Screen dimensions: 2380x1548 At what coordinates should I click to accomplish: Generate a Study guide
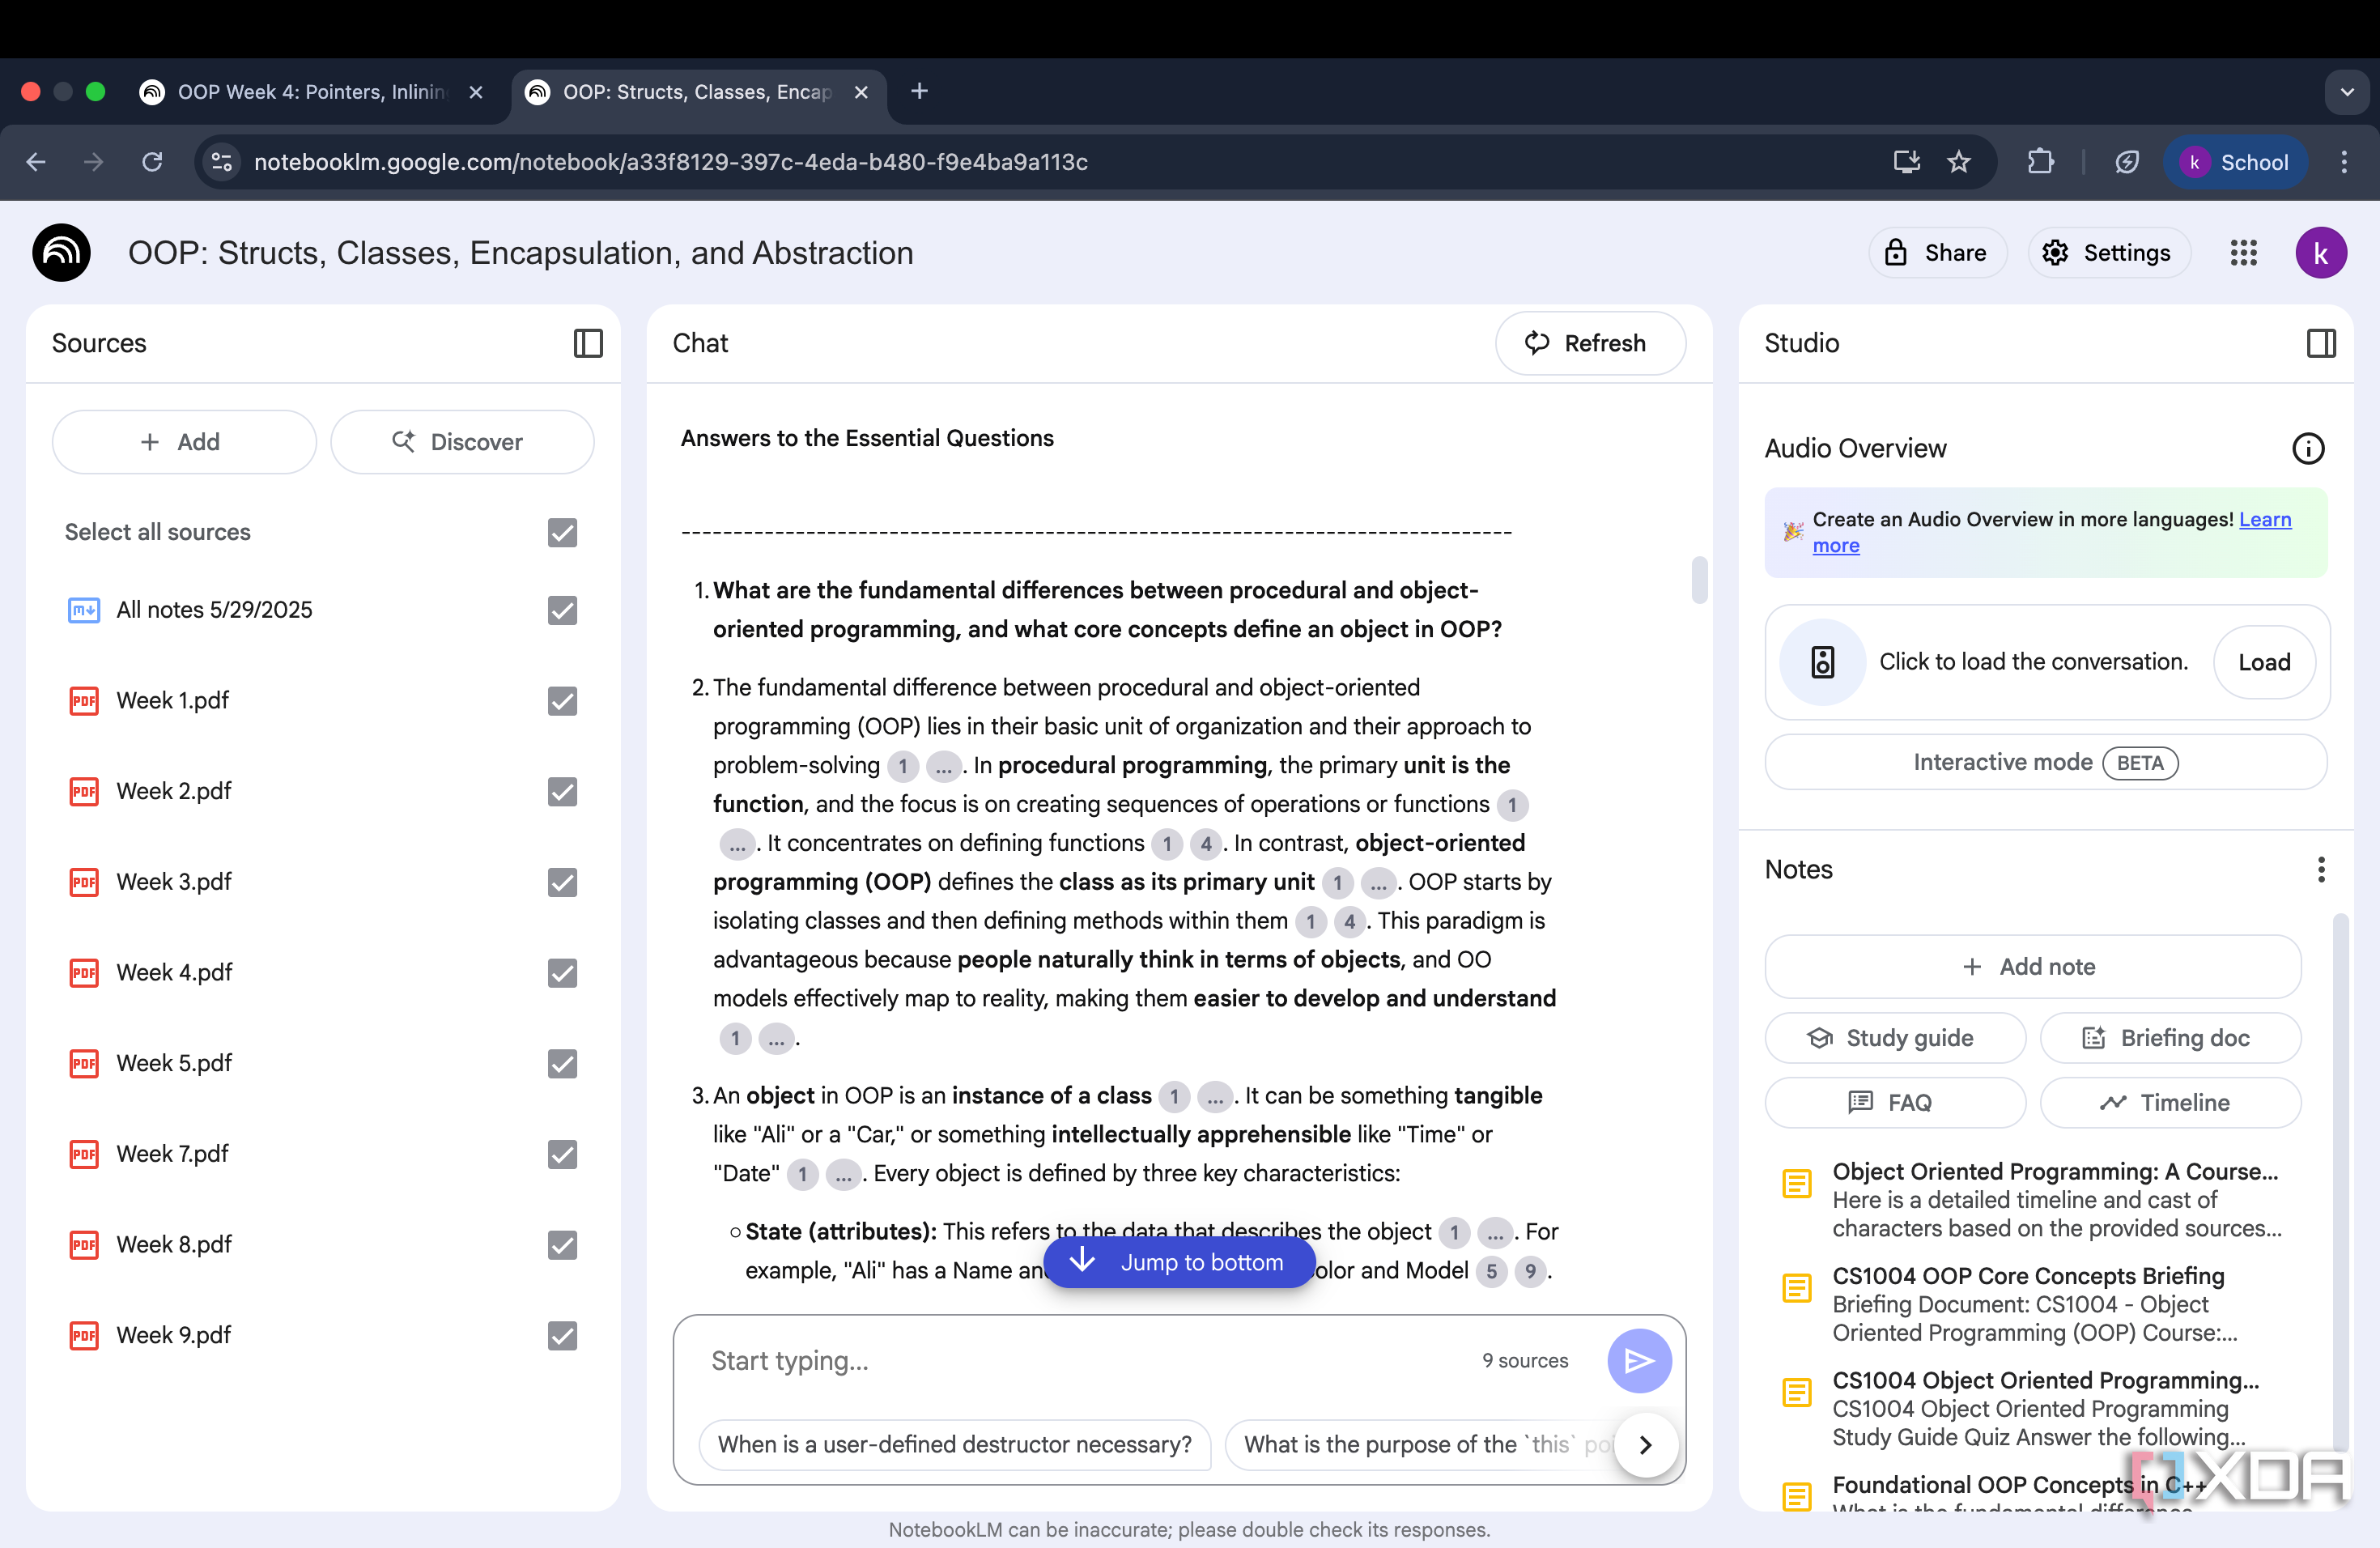1894,1038
